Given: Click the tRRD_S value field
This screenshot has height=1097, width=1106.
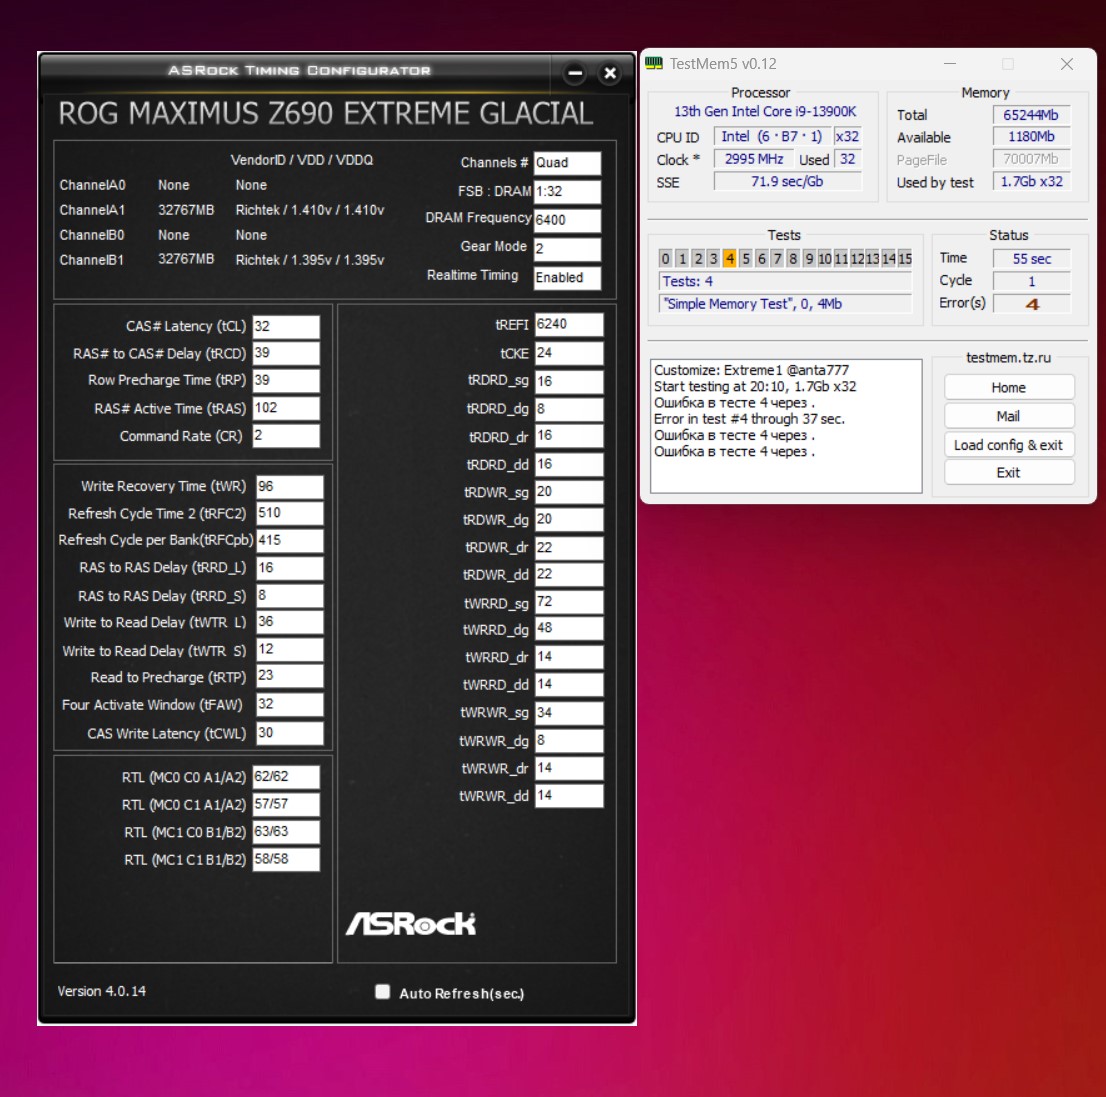Looking at the screenshot, I should (x=289, y=595).
